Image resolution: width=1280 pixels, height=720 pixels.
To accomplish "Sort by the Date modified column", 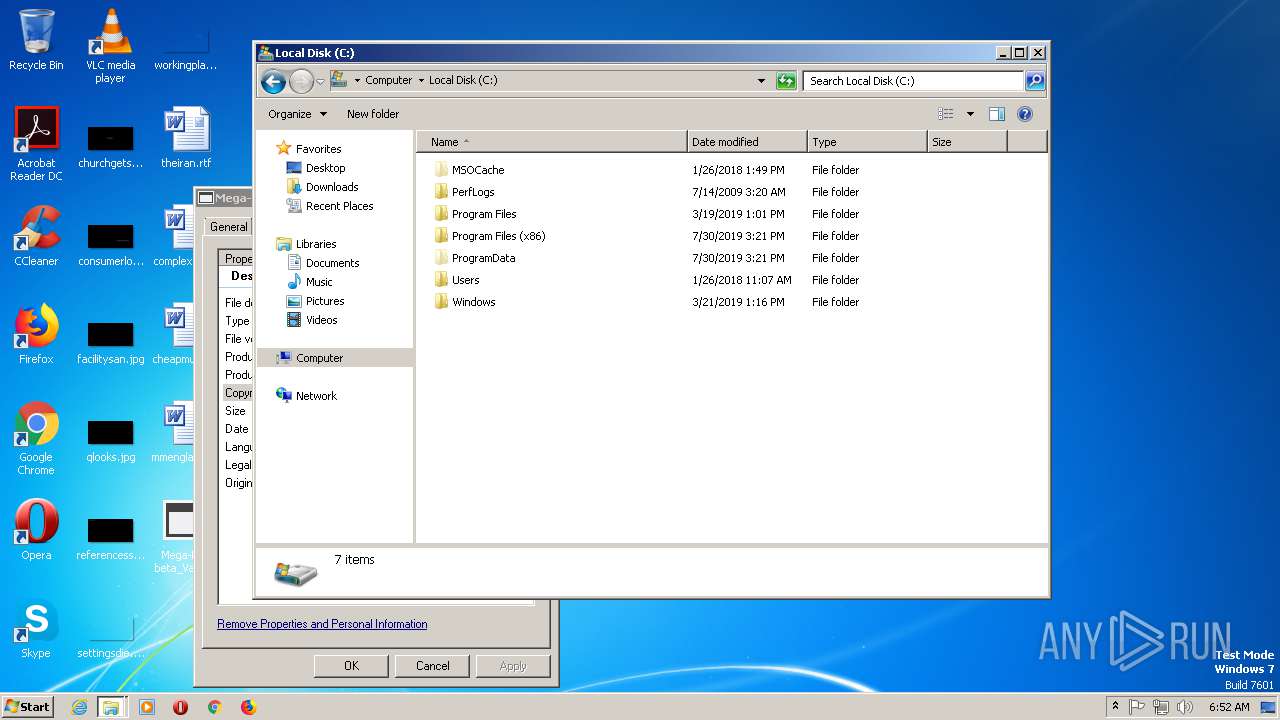I will [x=747, y=142].
